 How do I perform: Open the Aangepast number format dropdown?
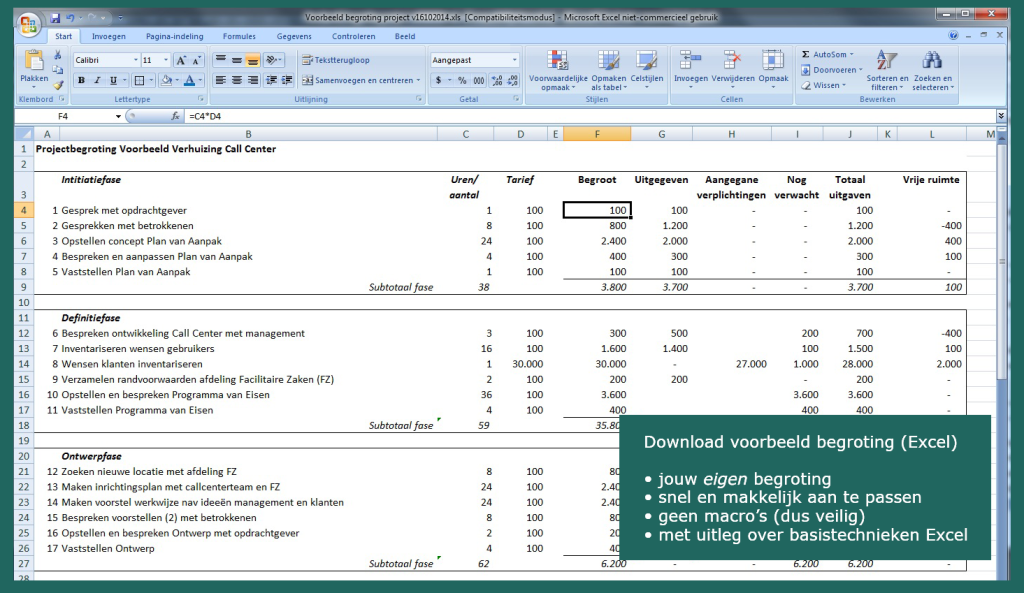click(515, 60)
